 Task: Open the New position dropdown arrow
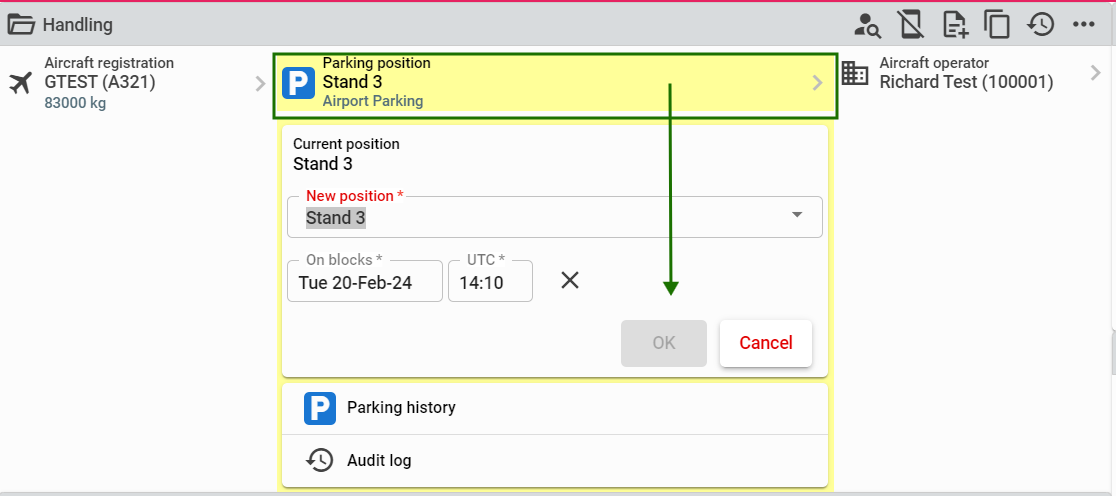(797, 215)
